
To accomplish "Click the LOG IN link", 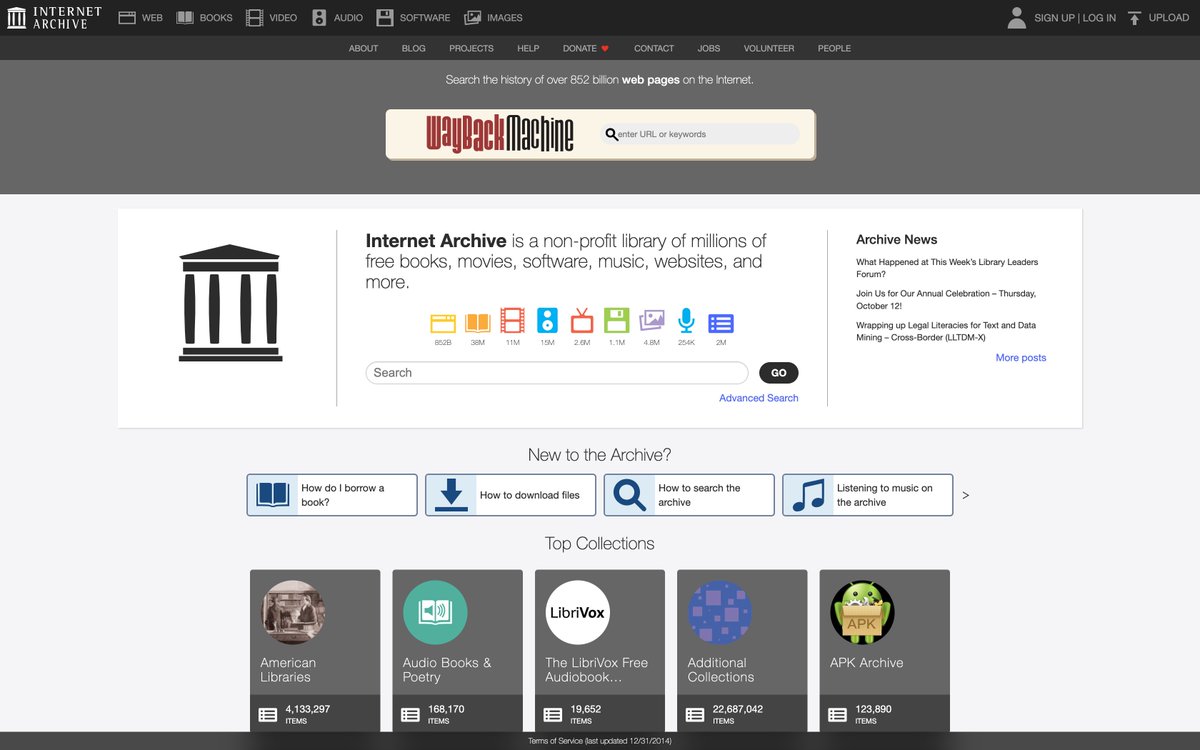I will (1099, 18).
